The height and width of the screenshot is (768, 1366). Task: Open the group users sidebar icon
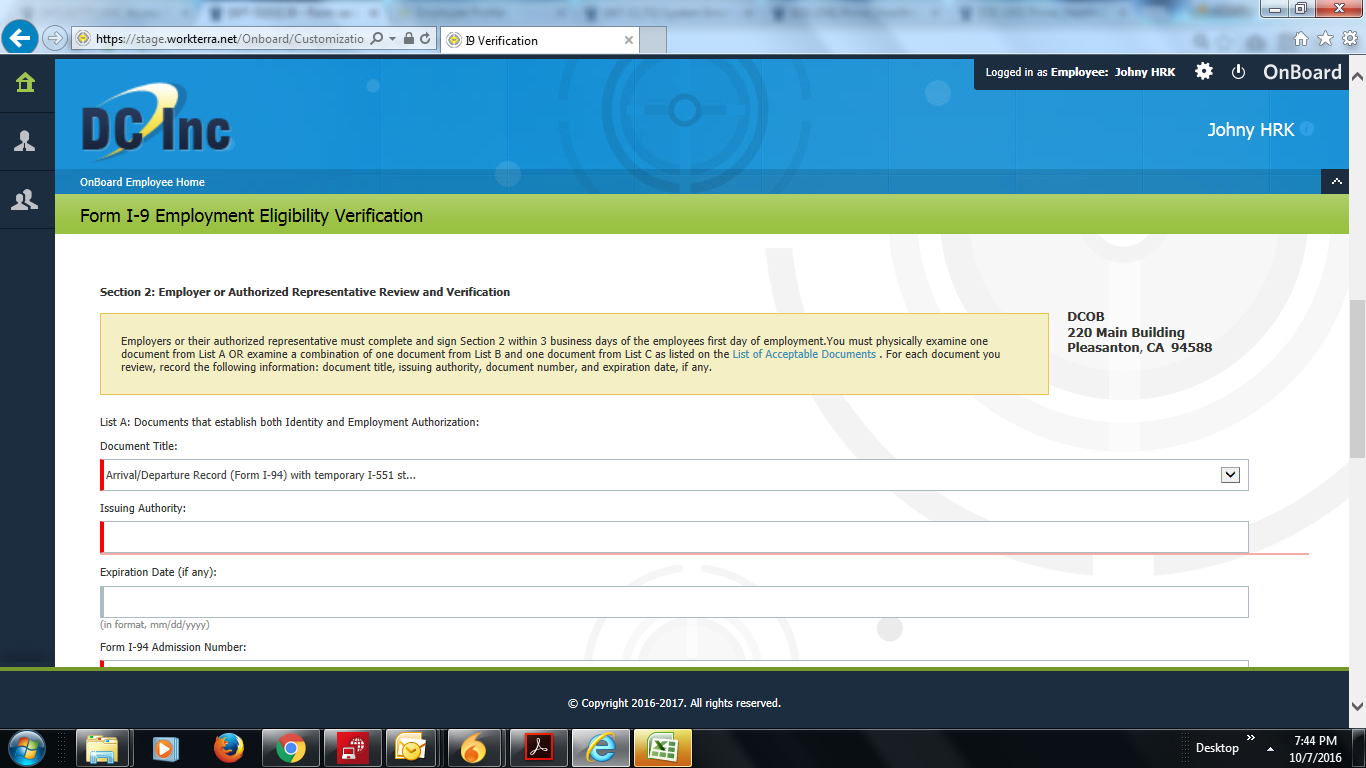pos(25,200)
